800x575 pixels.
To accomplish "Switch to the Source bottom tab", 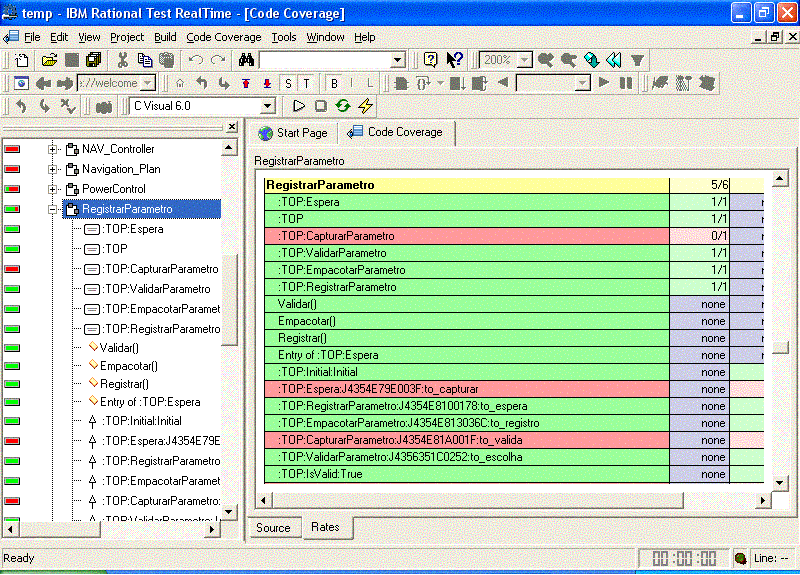I will click(273, 528).
